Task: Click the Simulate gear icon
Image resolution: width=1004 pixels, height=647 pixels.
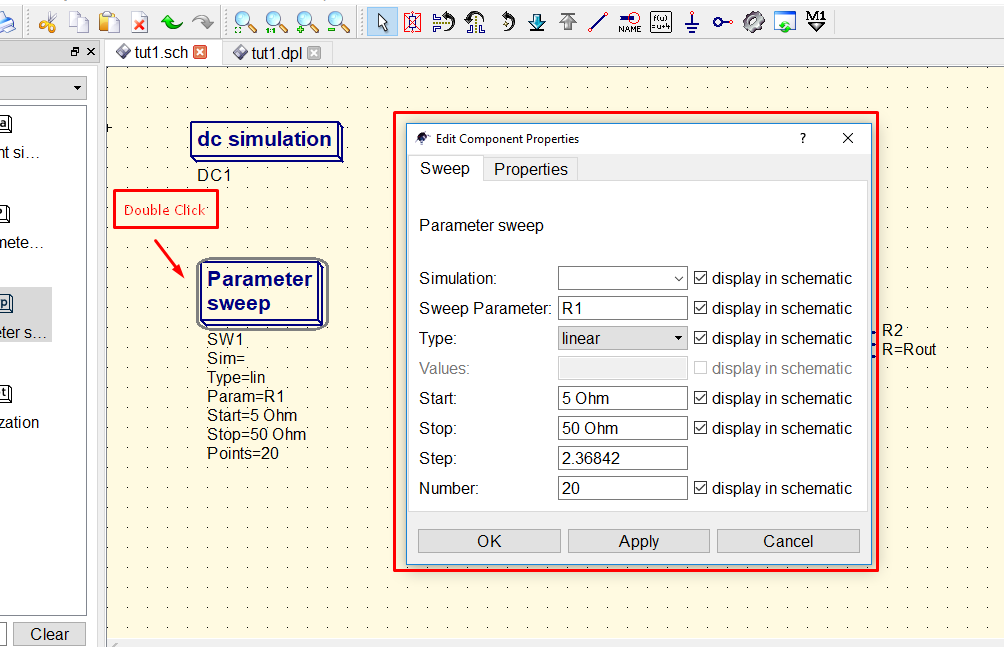Action: (754, 23)
